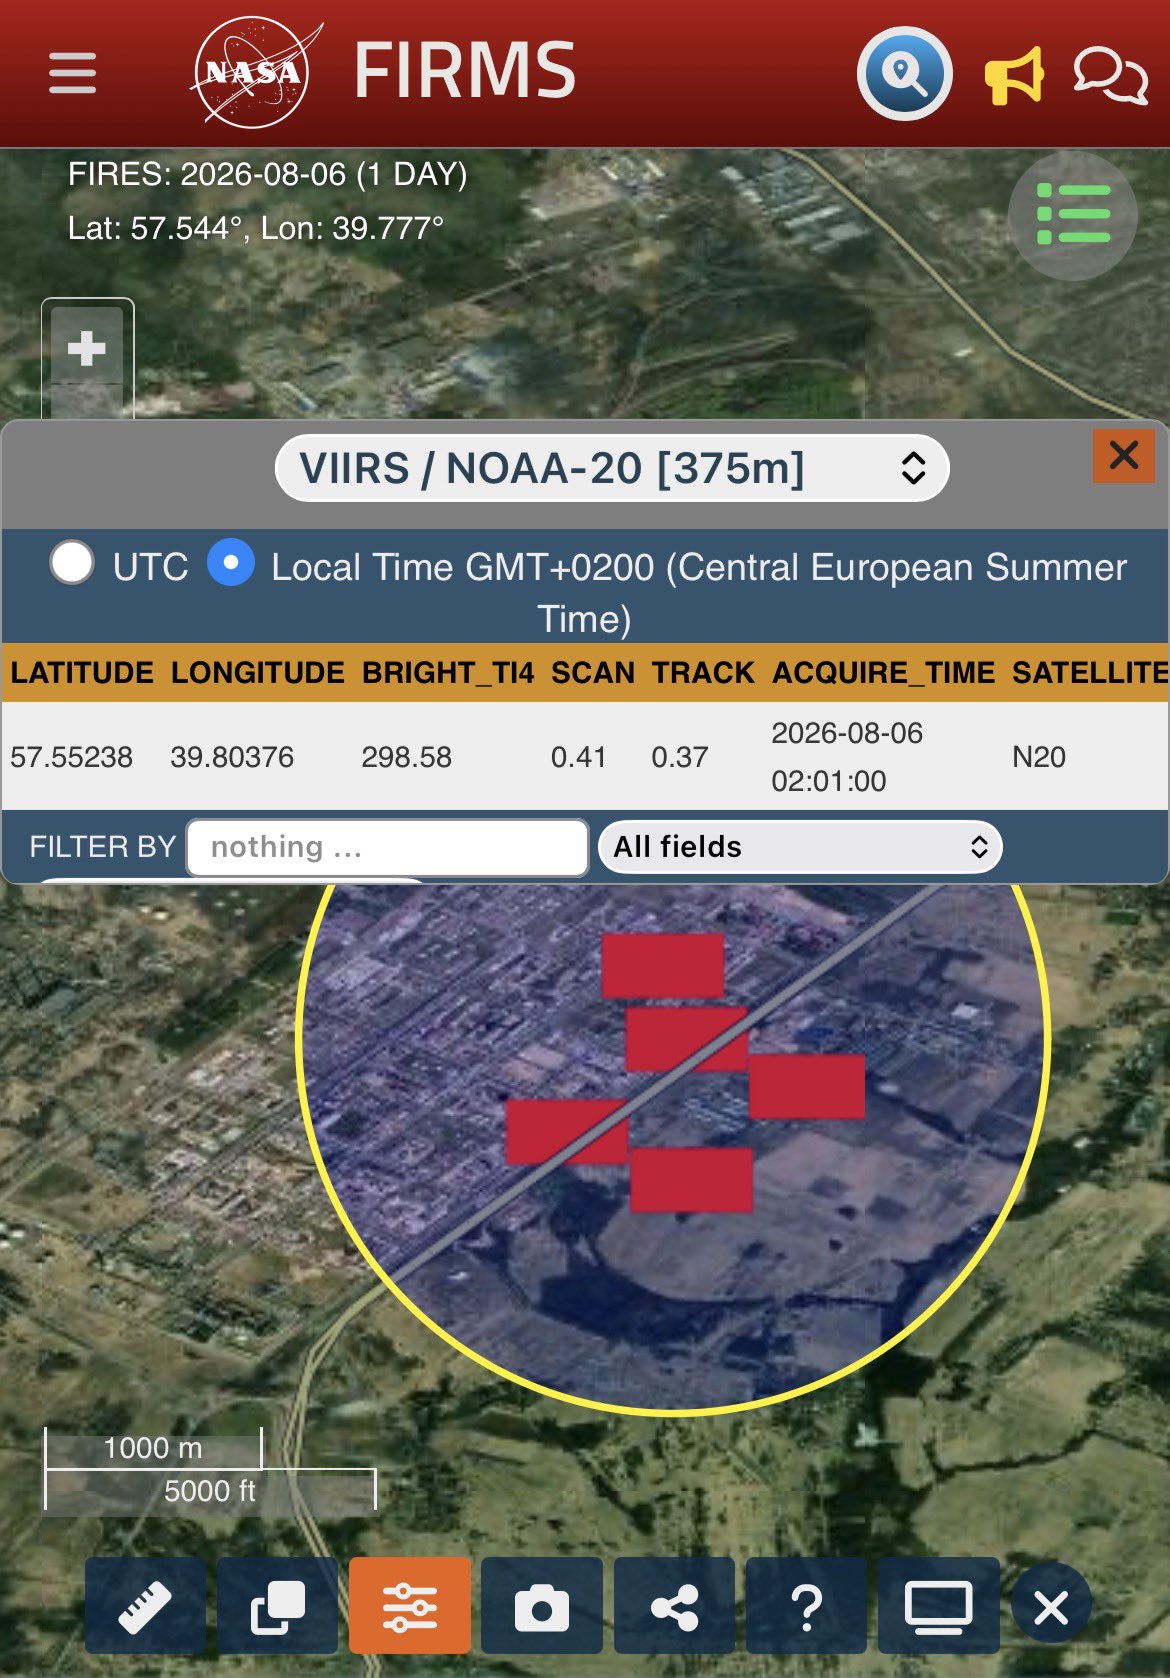The image size is (1170, 1678).
Task: Click the scan value 0.41
Action: [x=579, y=757]
